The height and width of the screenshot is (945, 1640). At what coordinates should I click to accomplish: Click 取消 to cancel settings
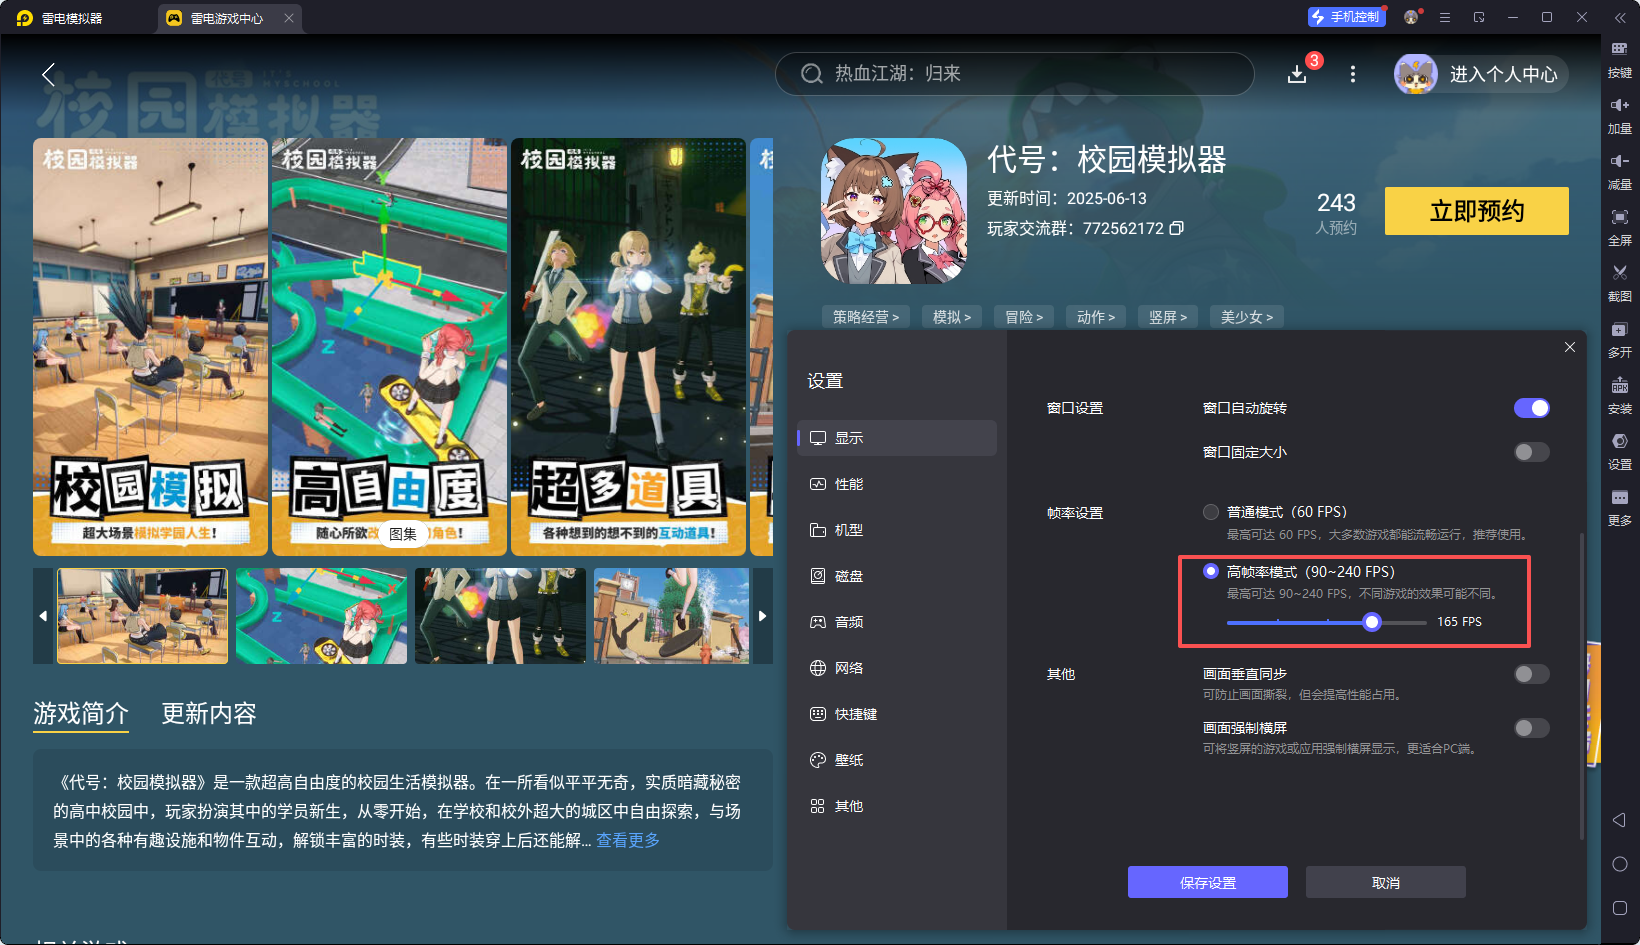click(1386, 882)
